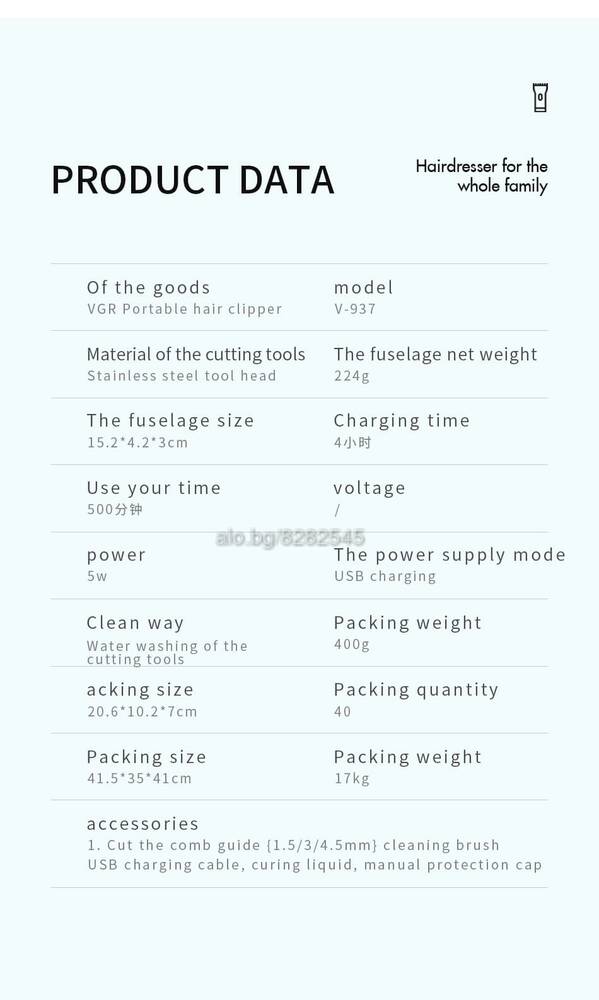The width and height of the screenshot is (599, 1000).
Task: Click the fuselage net weight 224g value
Action: (351, 376)
